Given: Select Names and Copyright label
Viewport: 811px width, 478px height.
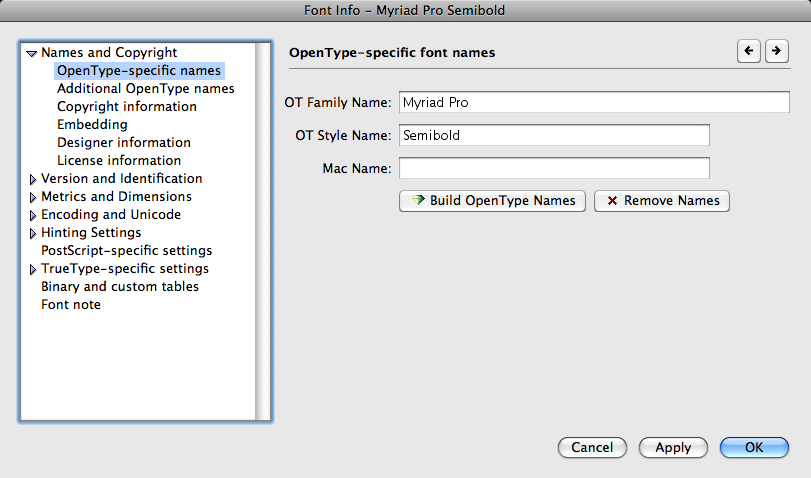Looking at the screenshot, I should point(109,52).
